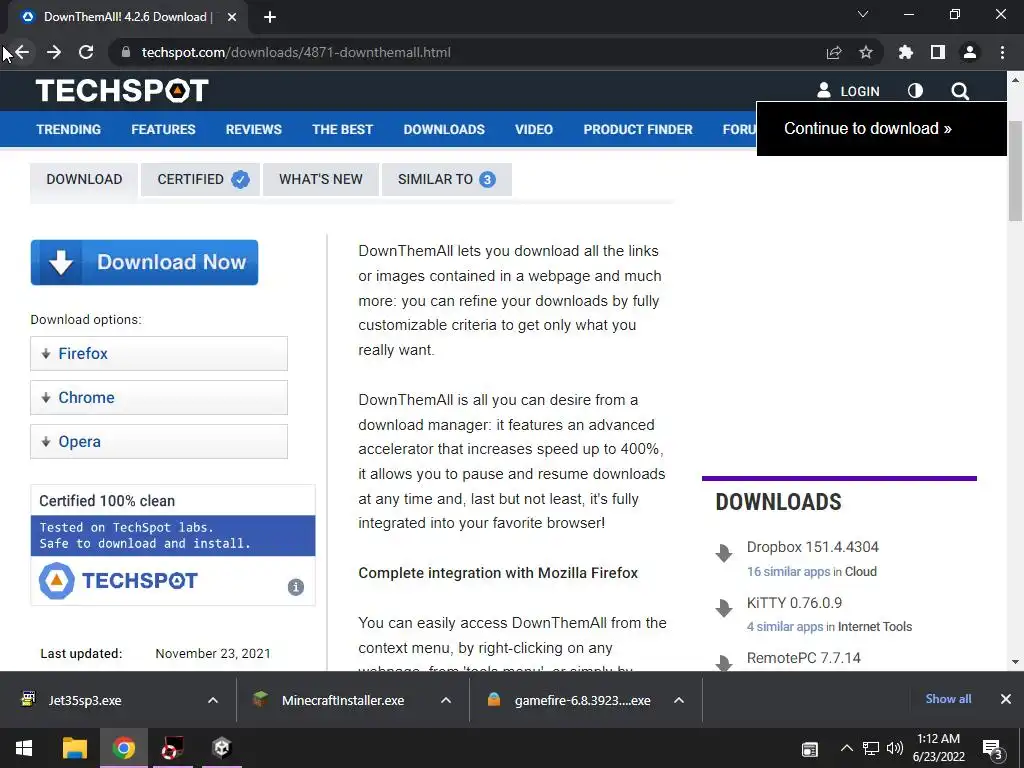Open File Explorer from the taskbar
Viewport: 1024px width, 768px height.
pos(74,748)
